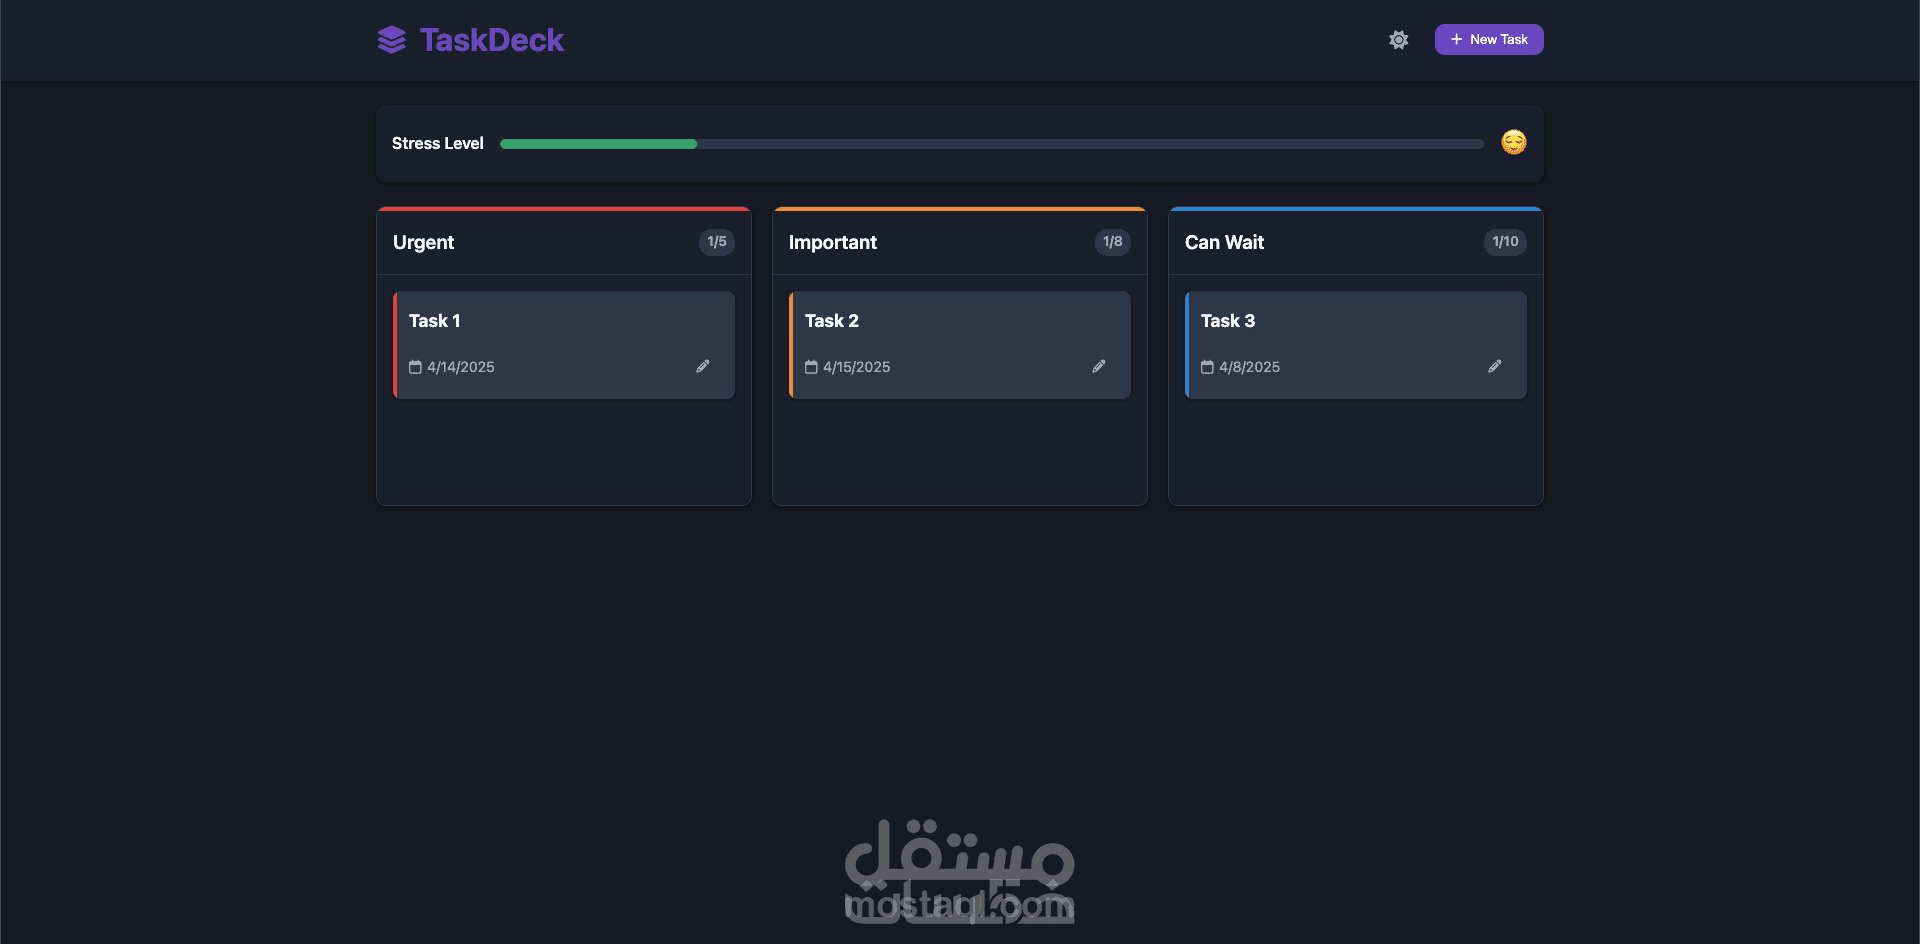Open the settings gear
Viewport: 1920px width, 944px height.
coord(1398,39)
